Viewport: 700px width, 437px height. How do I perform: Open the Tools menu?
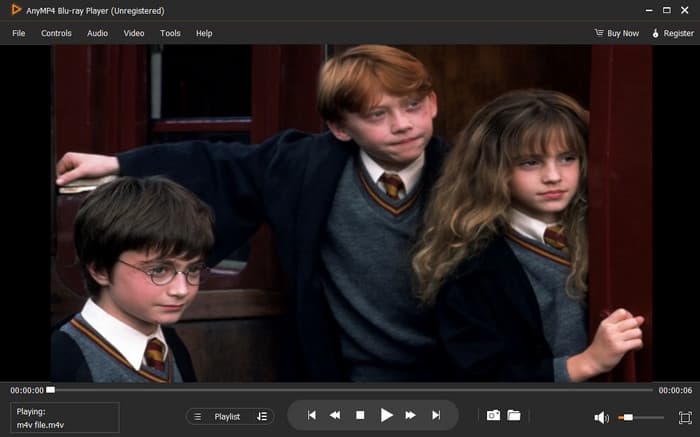[x=170, y=33]
